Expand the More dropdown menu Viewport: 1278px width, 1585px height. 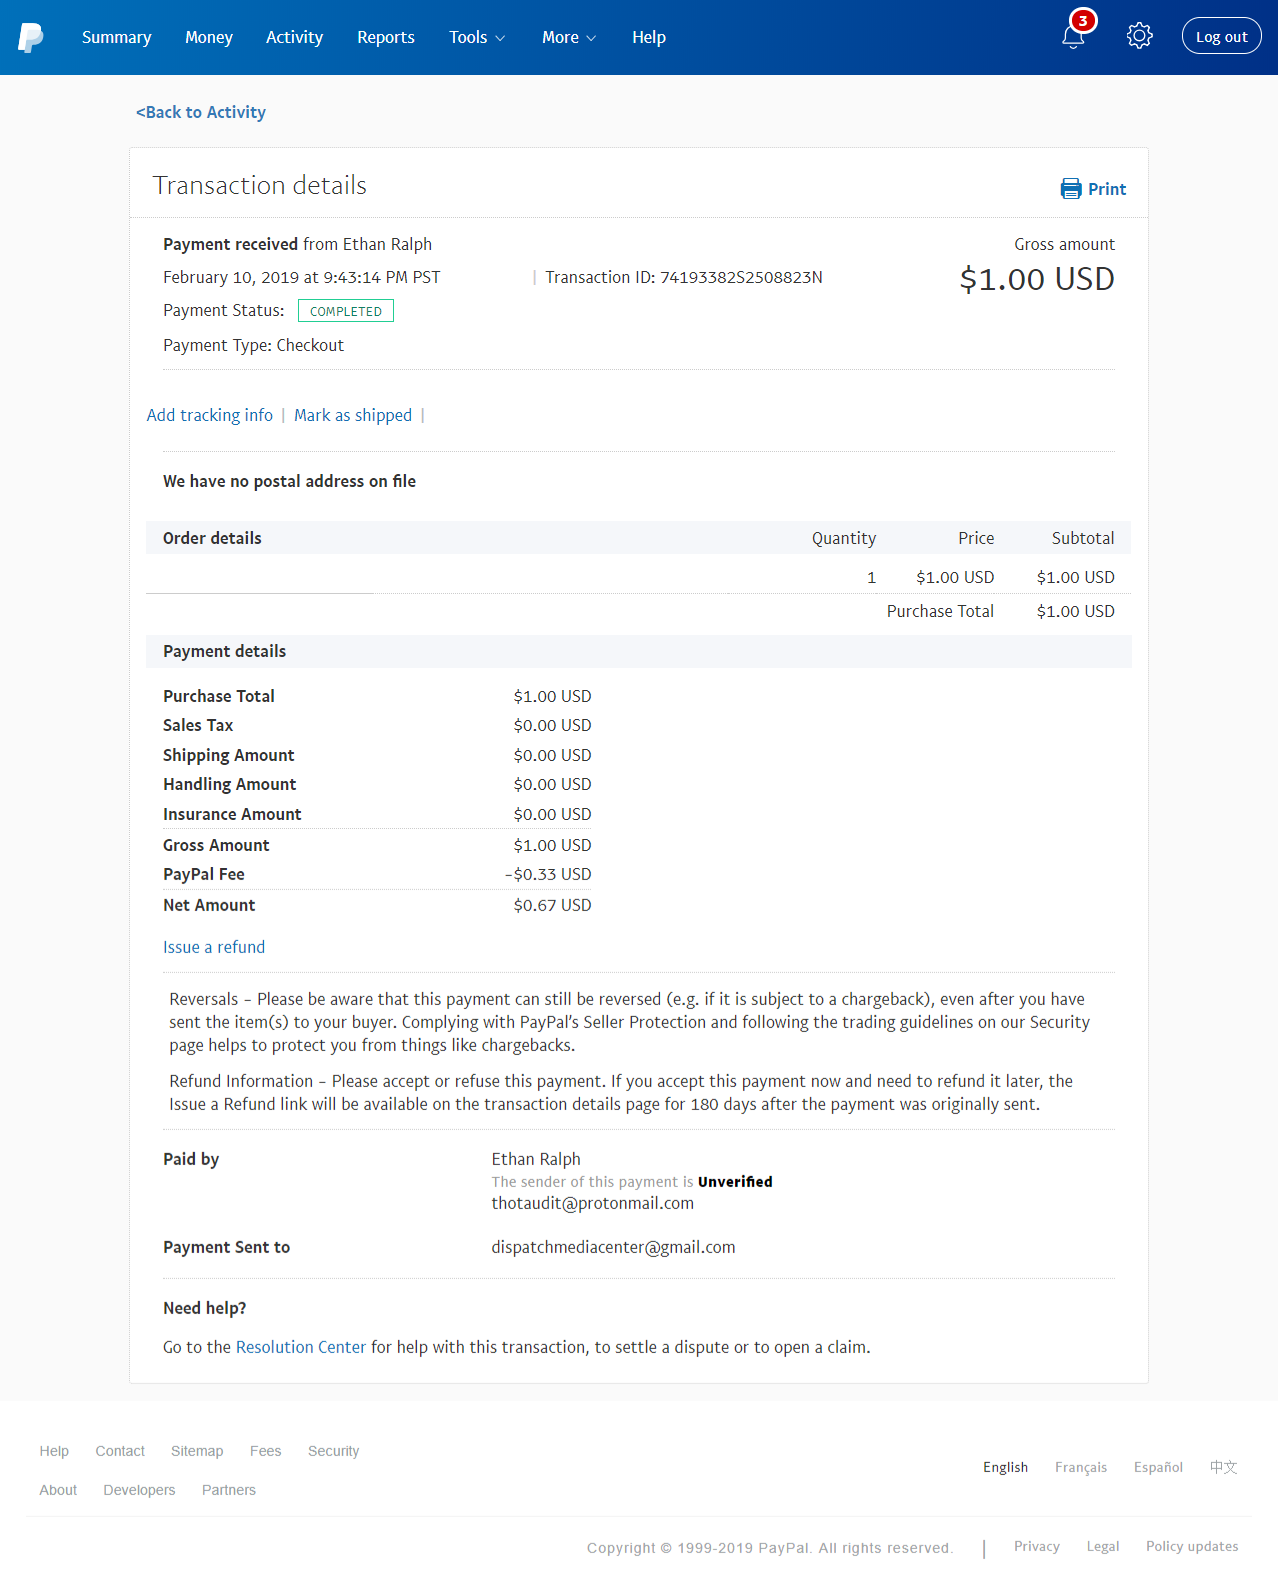(569, 37)
